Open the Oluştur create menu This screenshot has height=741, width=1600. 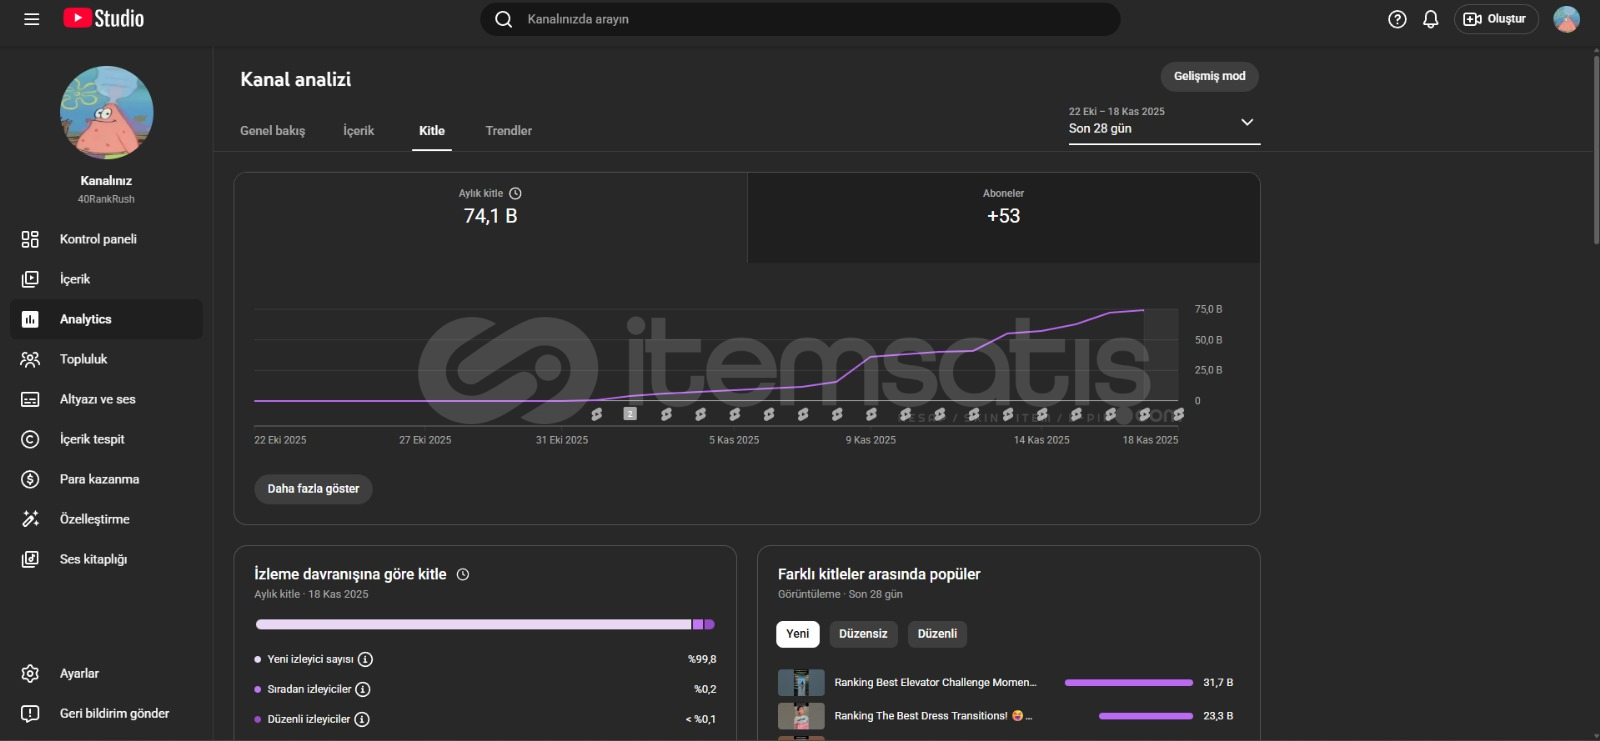(1495, 19)
